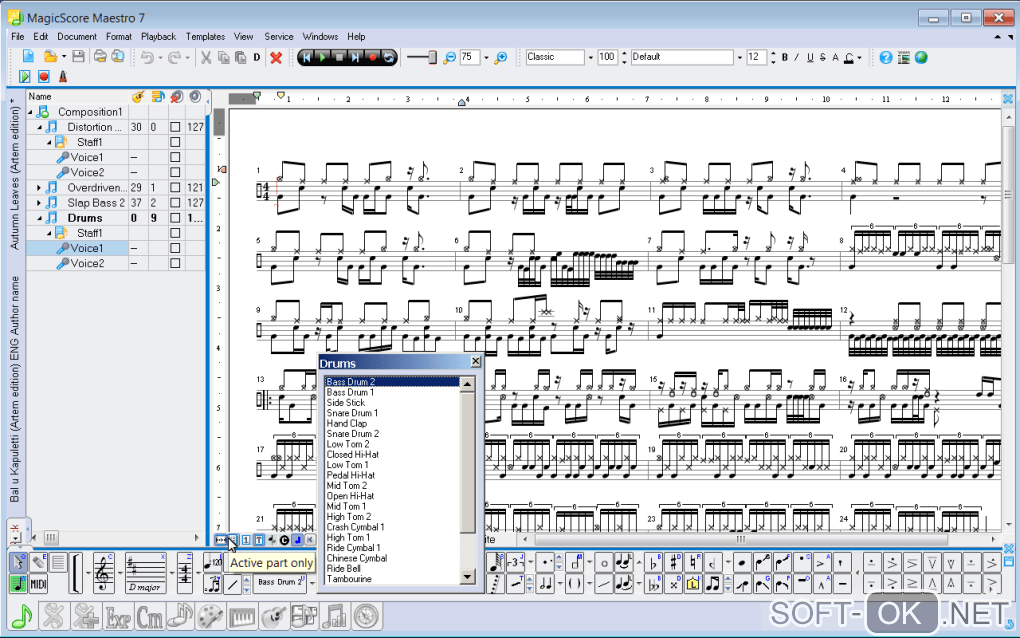Collapse the Drums track node

point(39,218)
